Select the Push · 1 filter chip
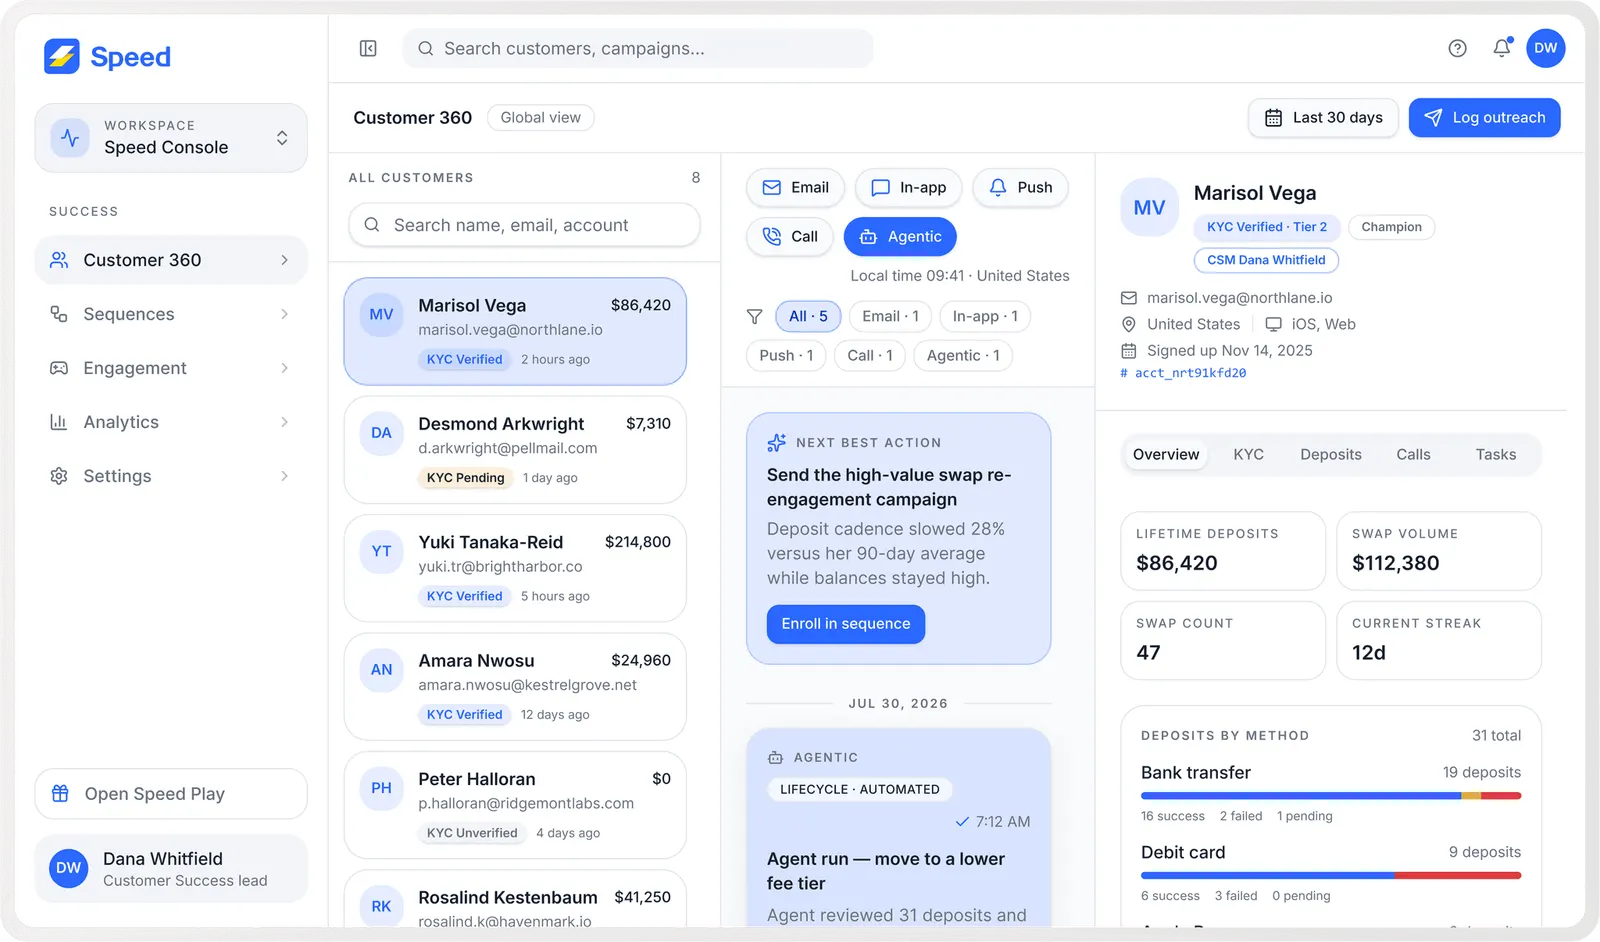1600x942 pixels. (786, 356)
